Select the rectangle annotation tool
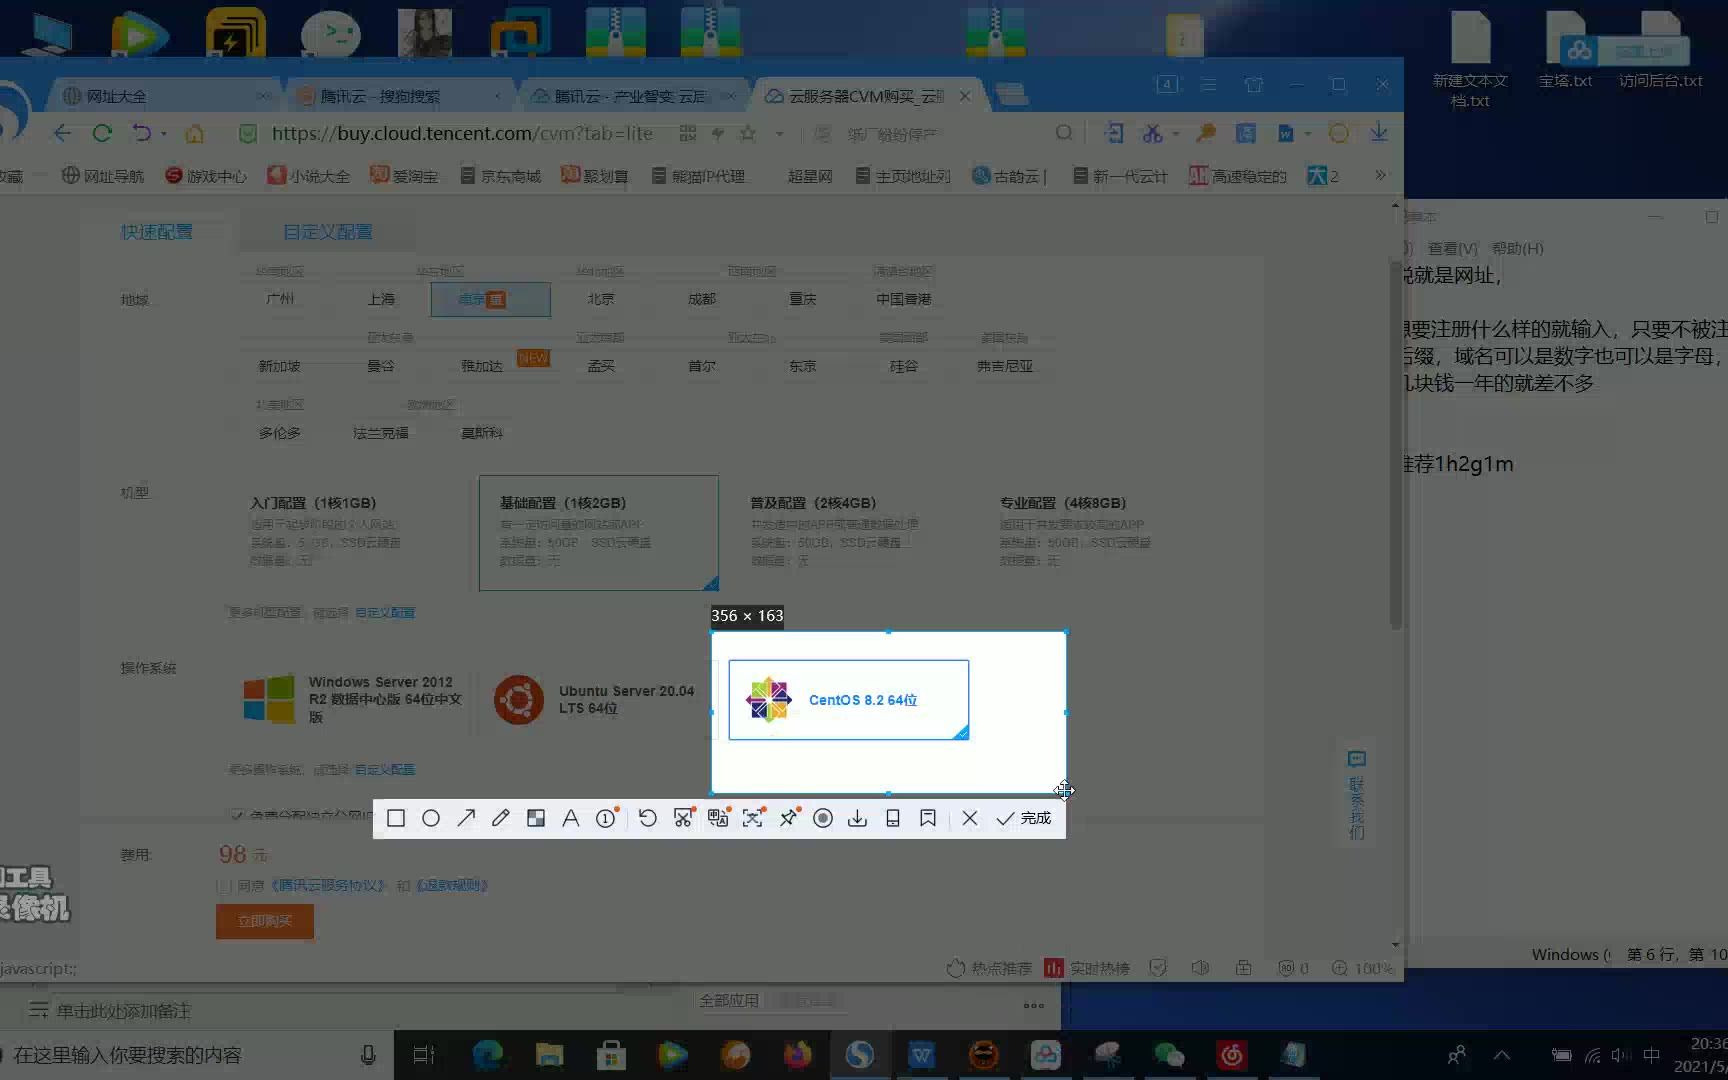Viewport: 1728px width, 1080px height. pos(396,818)
